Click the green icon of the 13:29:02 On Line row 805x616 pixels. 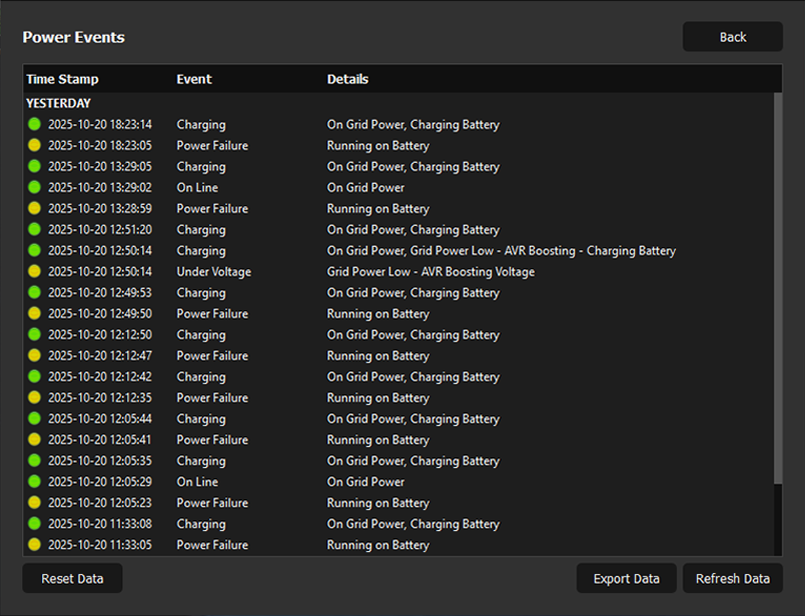34,188
